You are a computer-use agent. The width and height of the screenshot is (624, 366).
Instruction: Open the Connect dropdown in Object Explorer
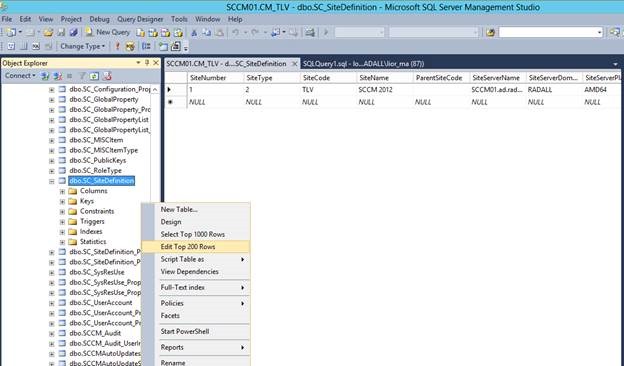click(x=20, y=76)
